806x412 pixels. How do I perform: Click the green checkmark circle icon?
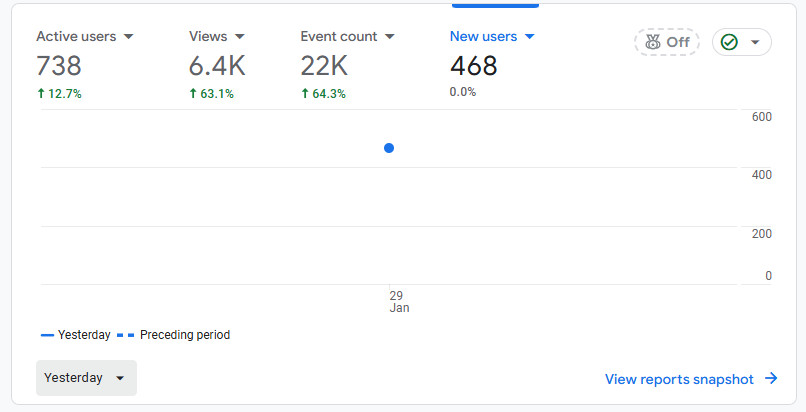click(x=729, y=42)
